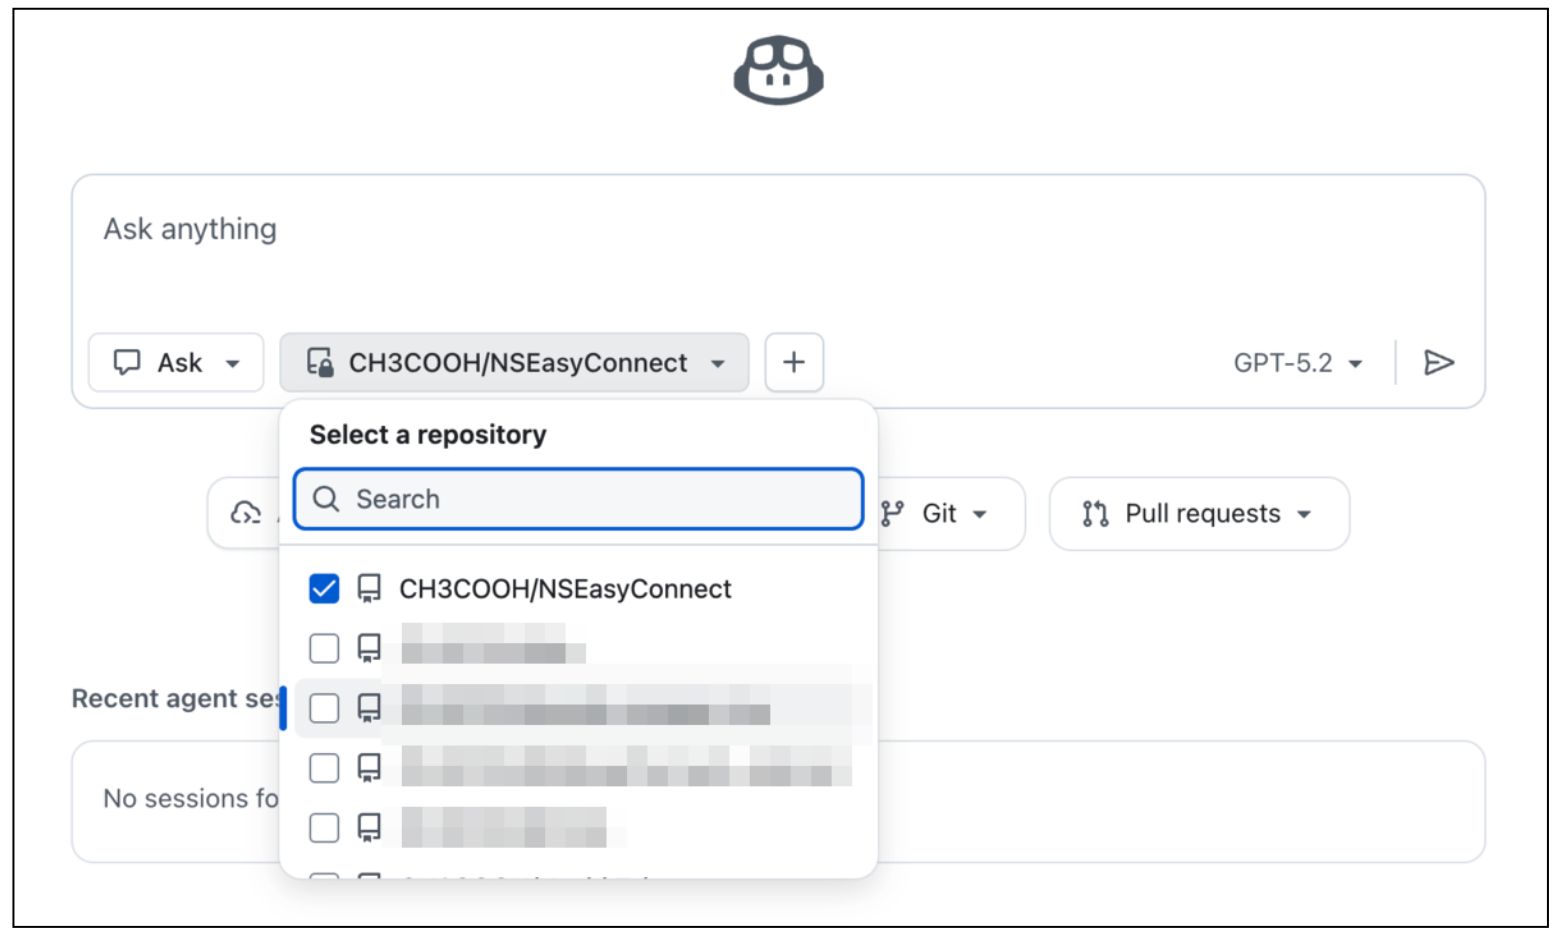Click the chat bubble icon beside Ask
Screen dimensions: 1560x938
click(129, 362)
